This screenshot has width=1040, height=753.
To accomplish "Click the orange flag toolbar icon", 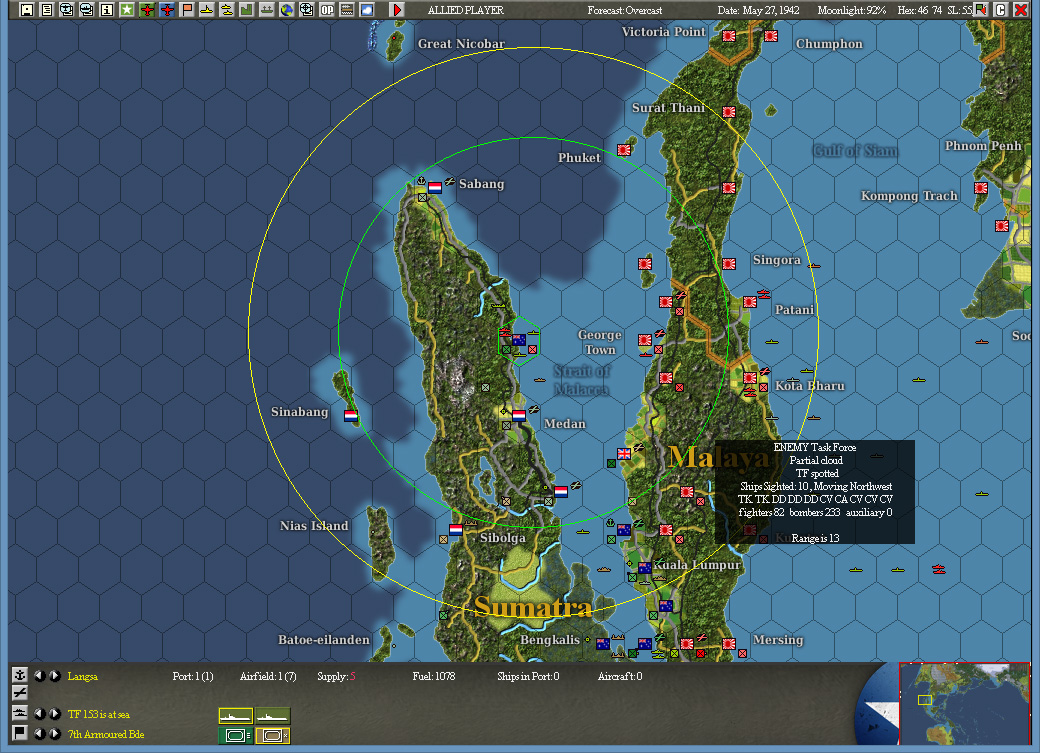I will pyautogui.click(x=186, y=9).
